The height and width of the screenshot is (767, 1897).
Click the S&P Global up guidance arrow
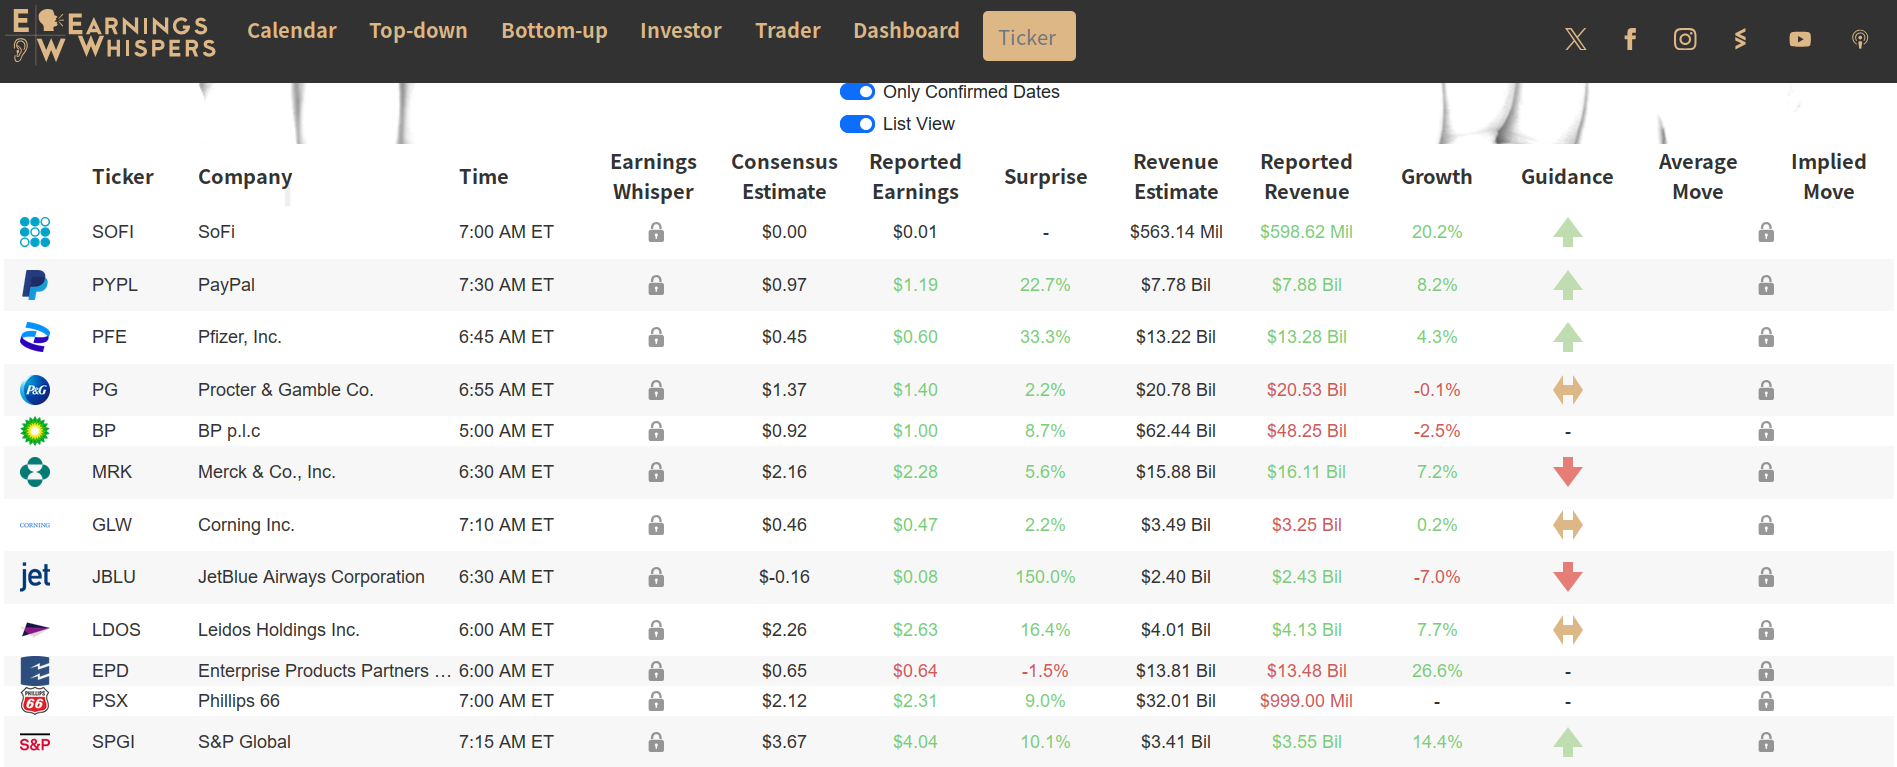(1567, 742)
